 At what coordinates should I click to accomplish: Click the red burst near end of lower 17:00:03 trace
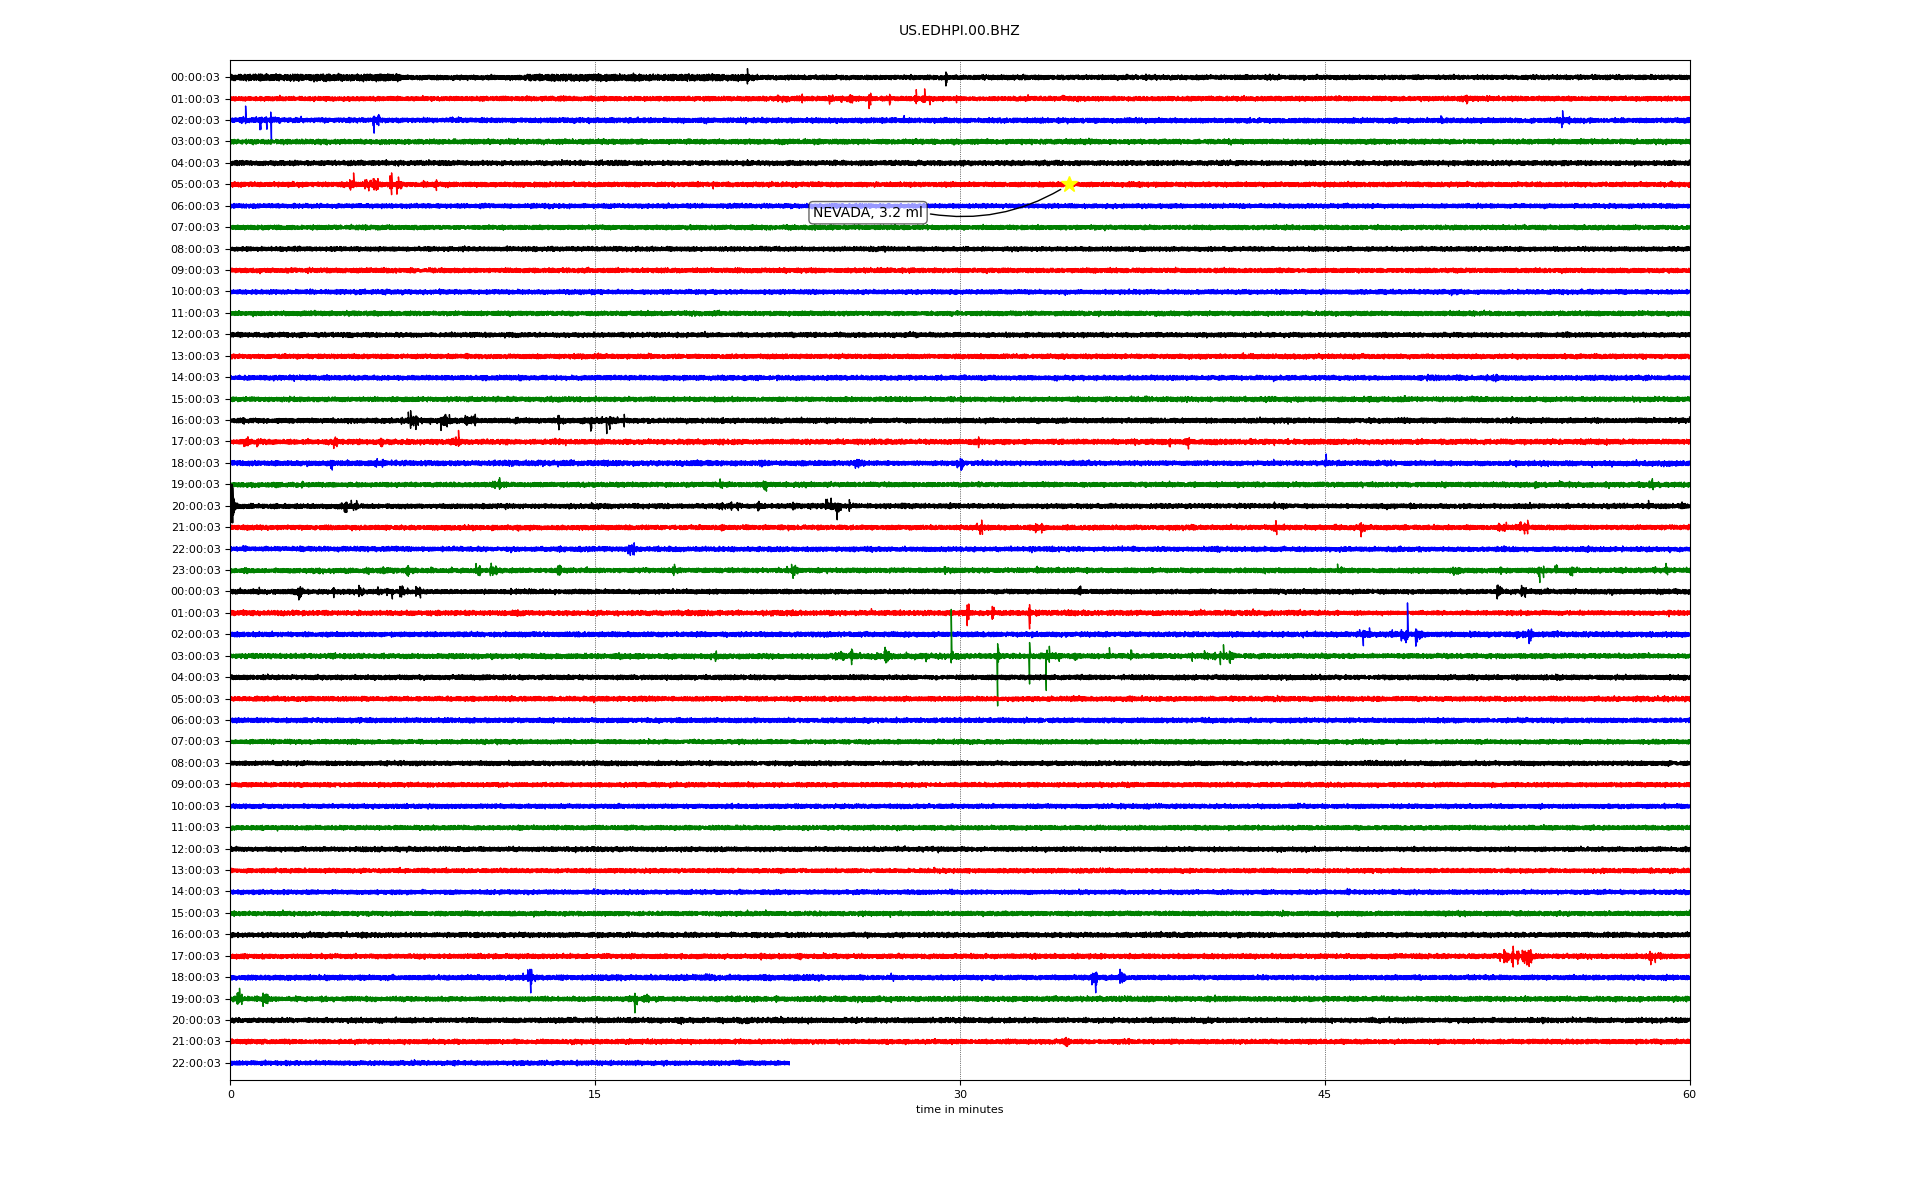coord(1517,957)
